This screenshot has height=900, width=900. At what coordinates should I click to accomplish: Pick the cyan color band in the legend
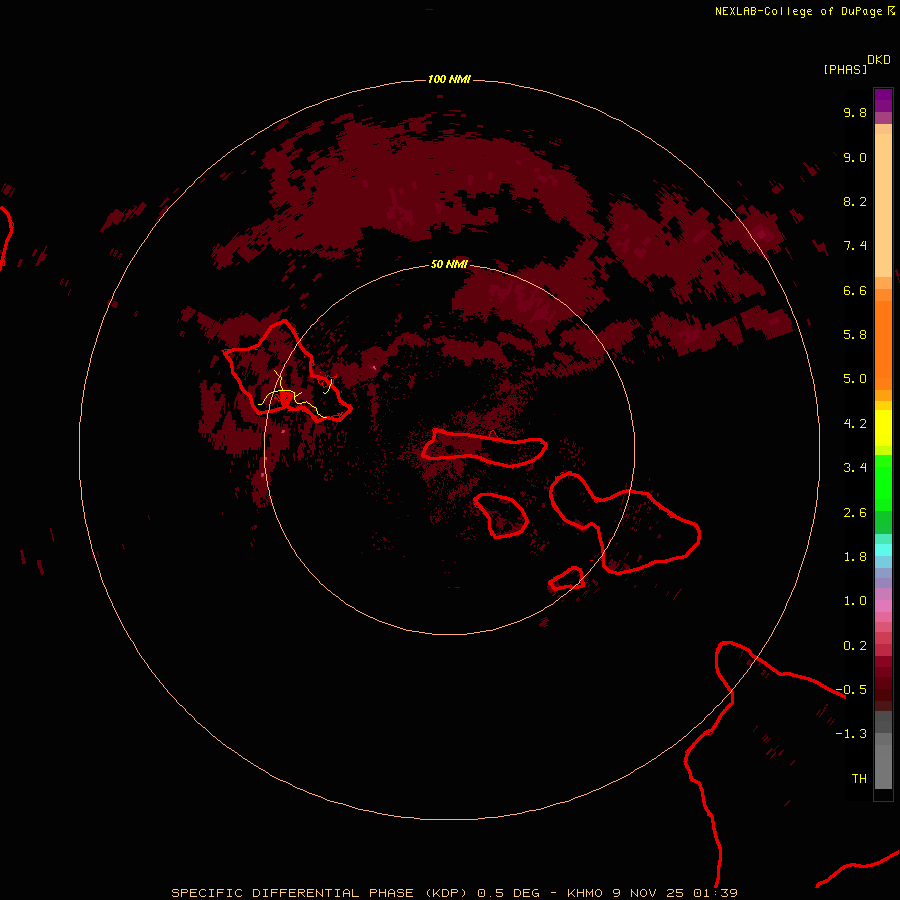coord(883,549)
